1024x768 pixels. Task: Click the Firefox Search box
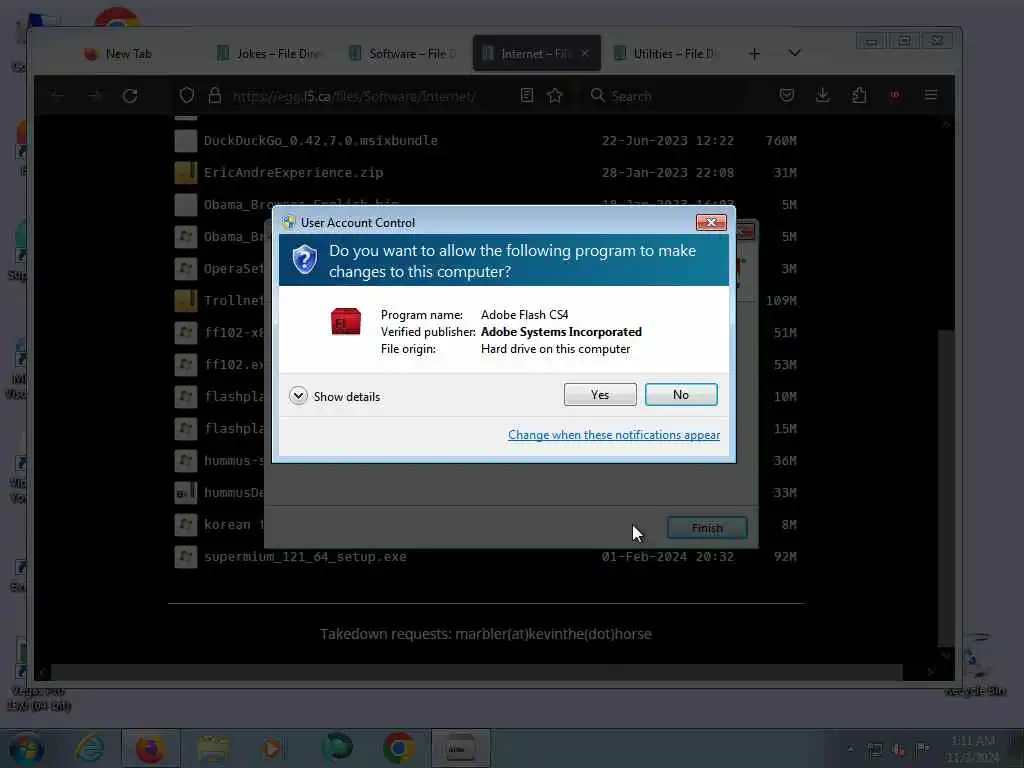[x=666, y=96]
